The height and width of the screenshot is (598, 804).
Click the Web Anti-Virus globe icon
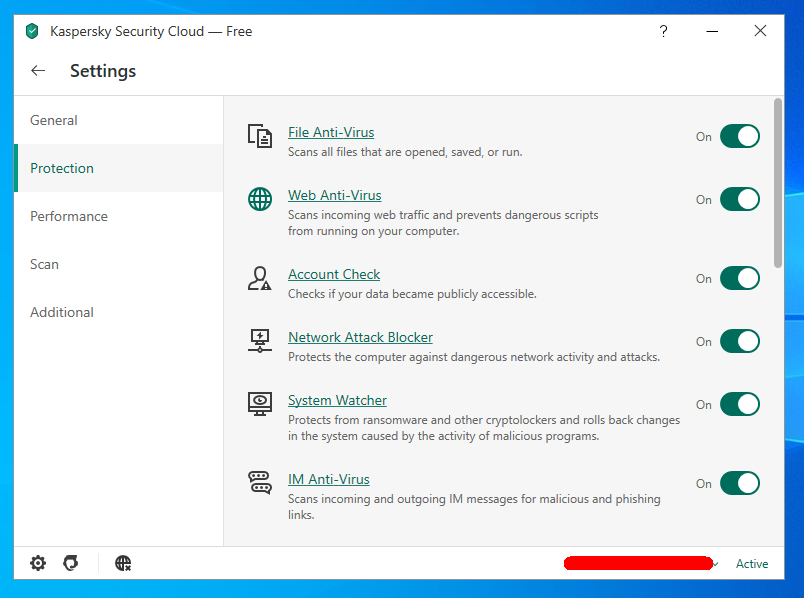pos(260,199)
